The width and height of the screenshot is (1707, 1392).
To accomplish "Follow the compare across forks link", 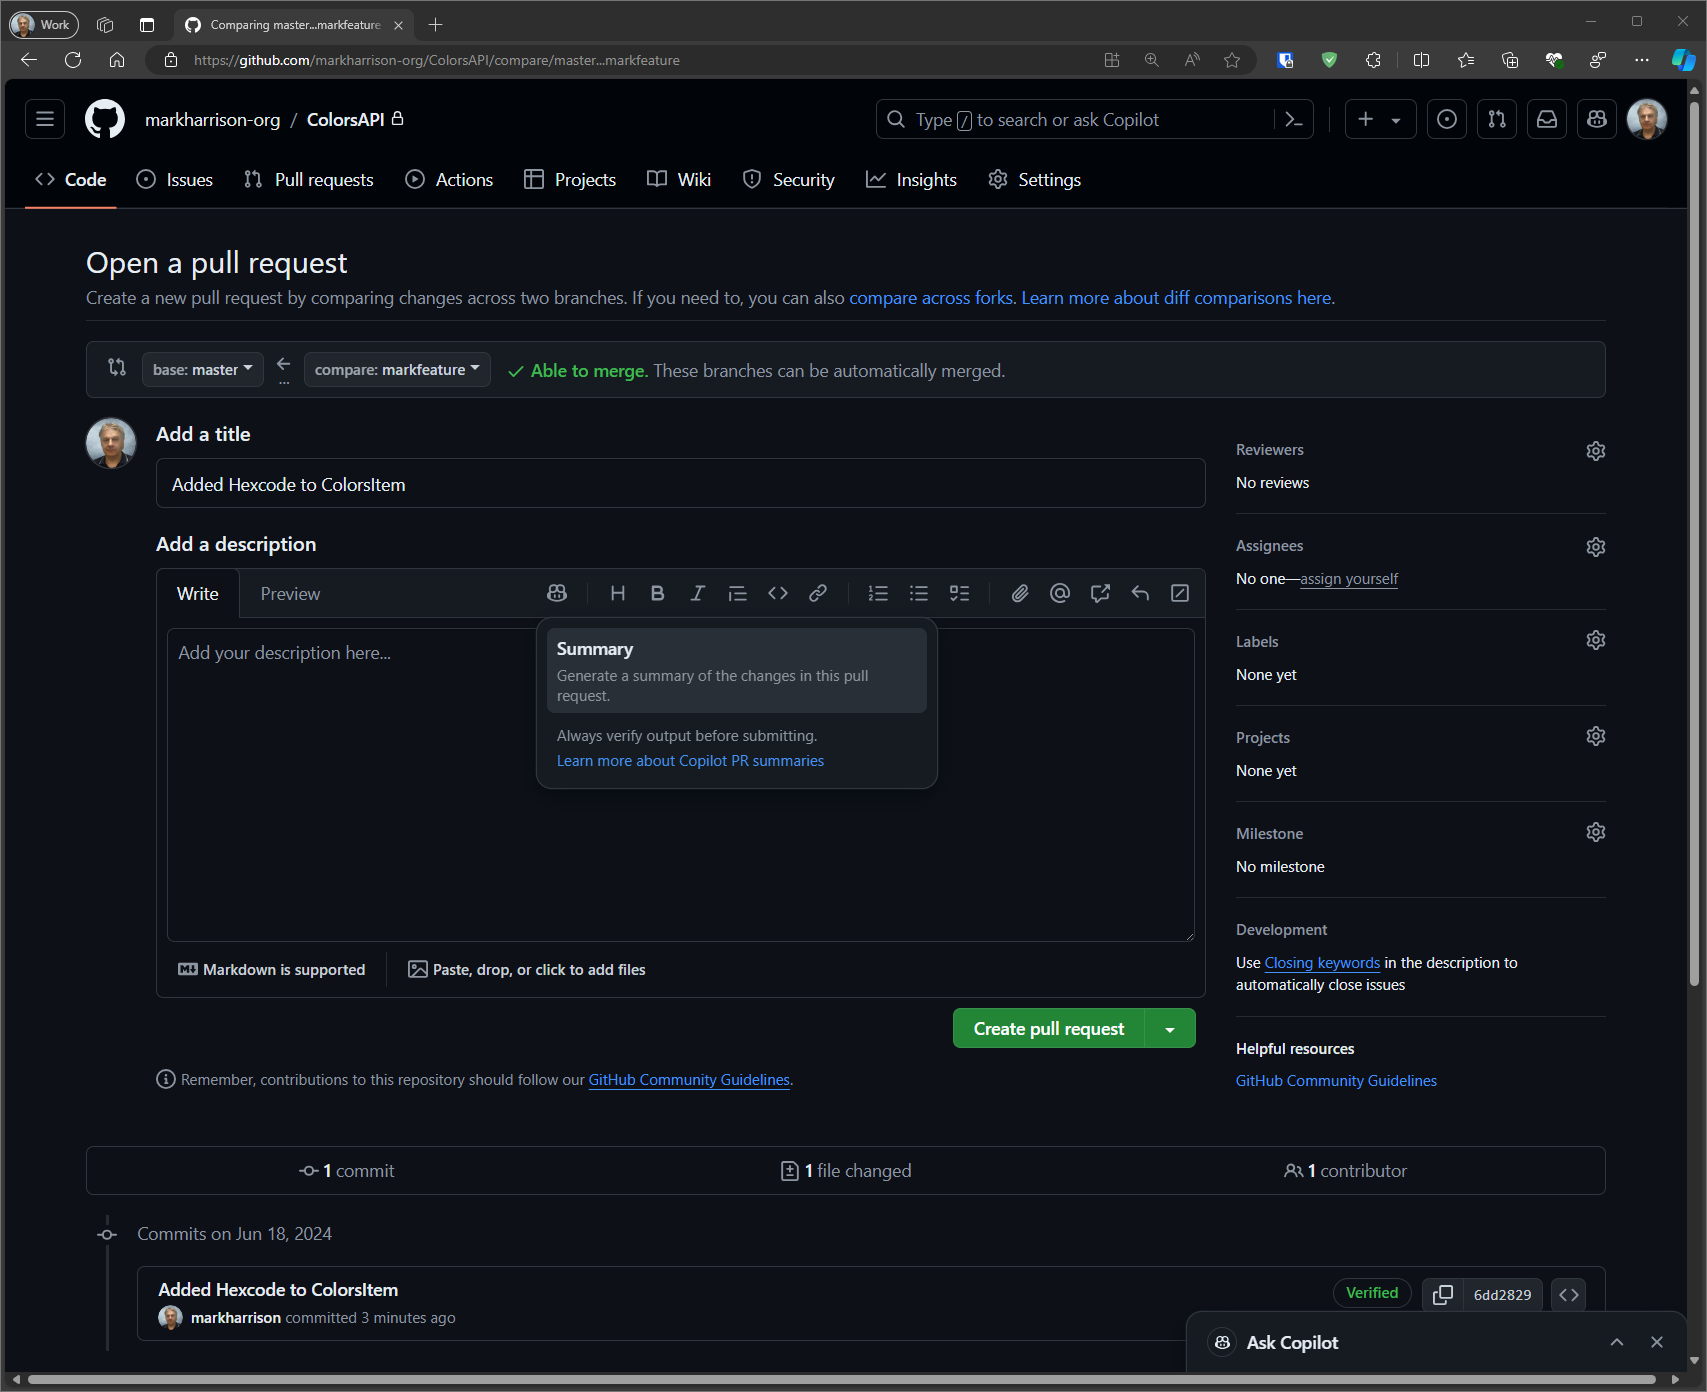I will [930, 297].
